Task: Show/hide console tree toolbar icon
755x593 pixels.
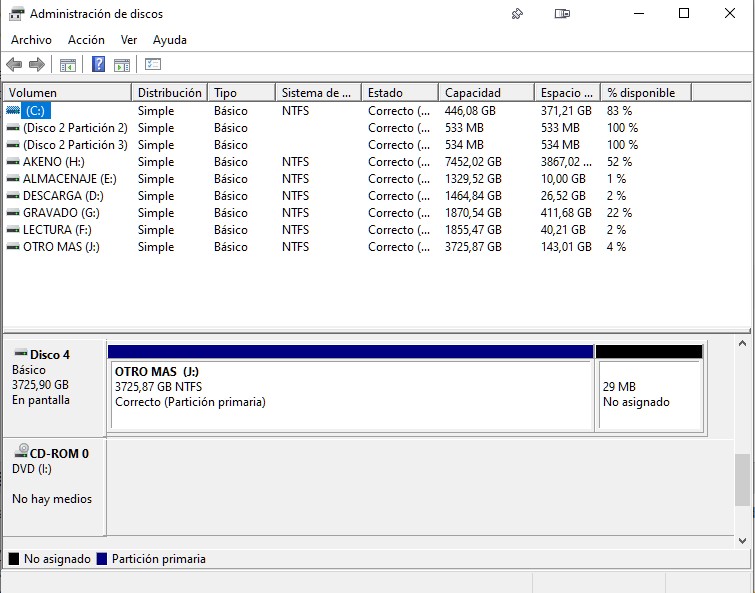Action: coord(67,64)
